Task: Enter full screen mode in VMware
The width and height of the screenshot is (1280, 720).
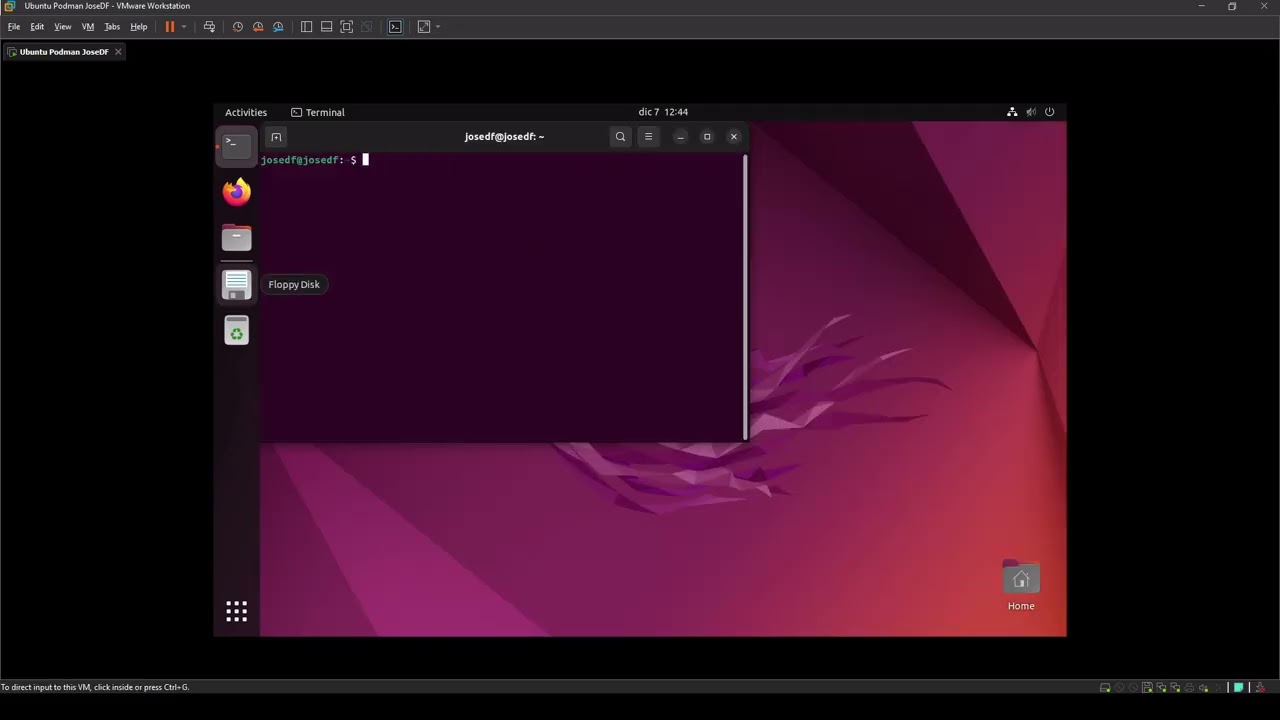Action: (347, 27)
